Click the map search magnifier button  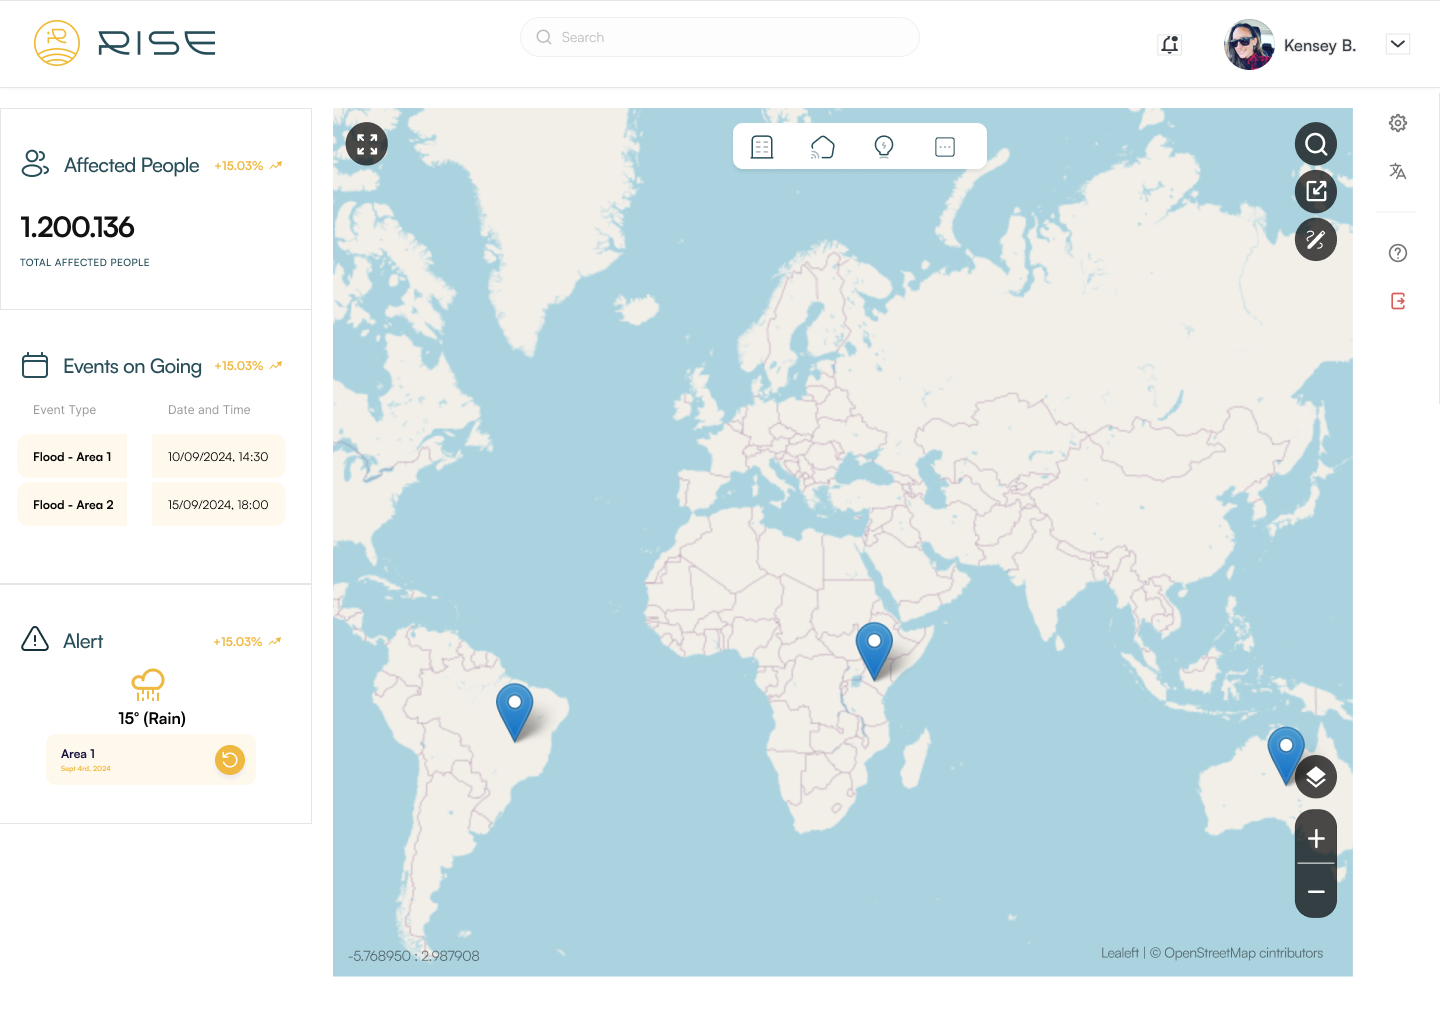pos(1316,144)
